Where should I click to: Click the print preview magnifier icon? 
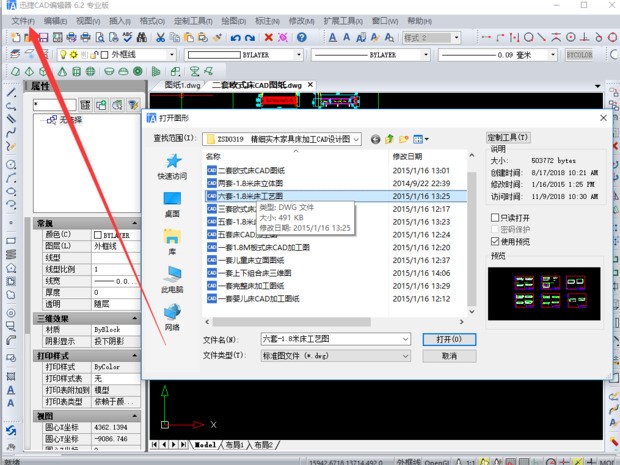[x=100, y=38]
